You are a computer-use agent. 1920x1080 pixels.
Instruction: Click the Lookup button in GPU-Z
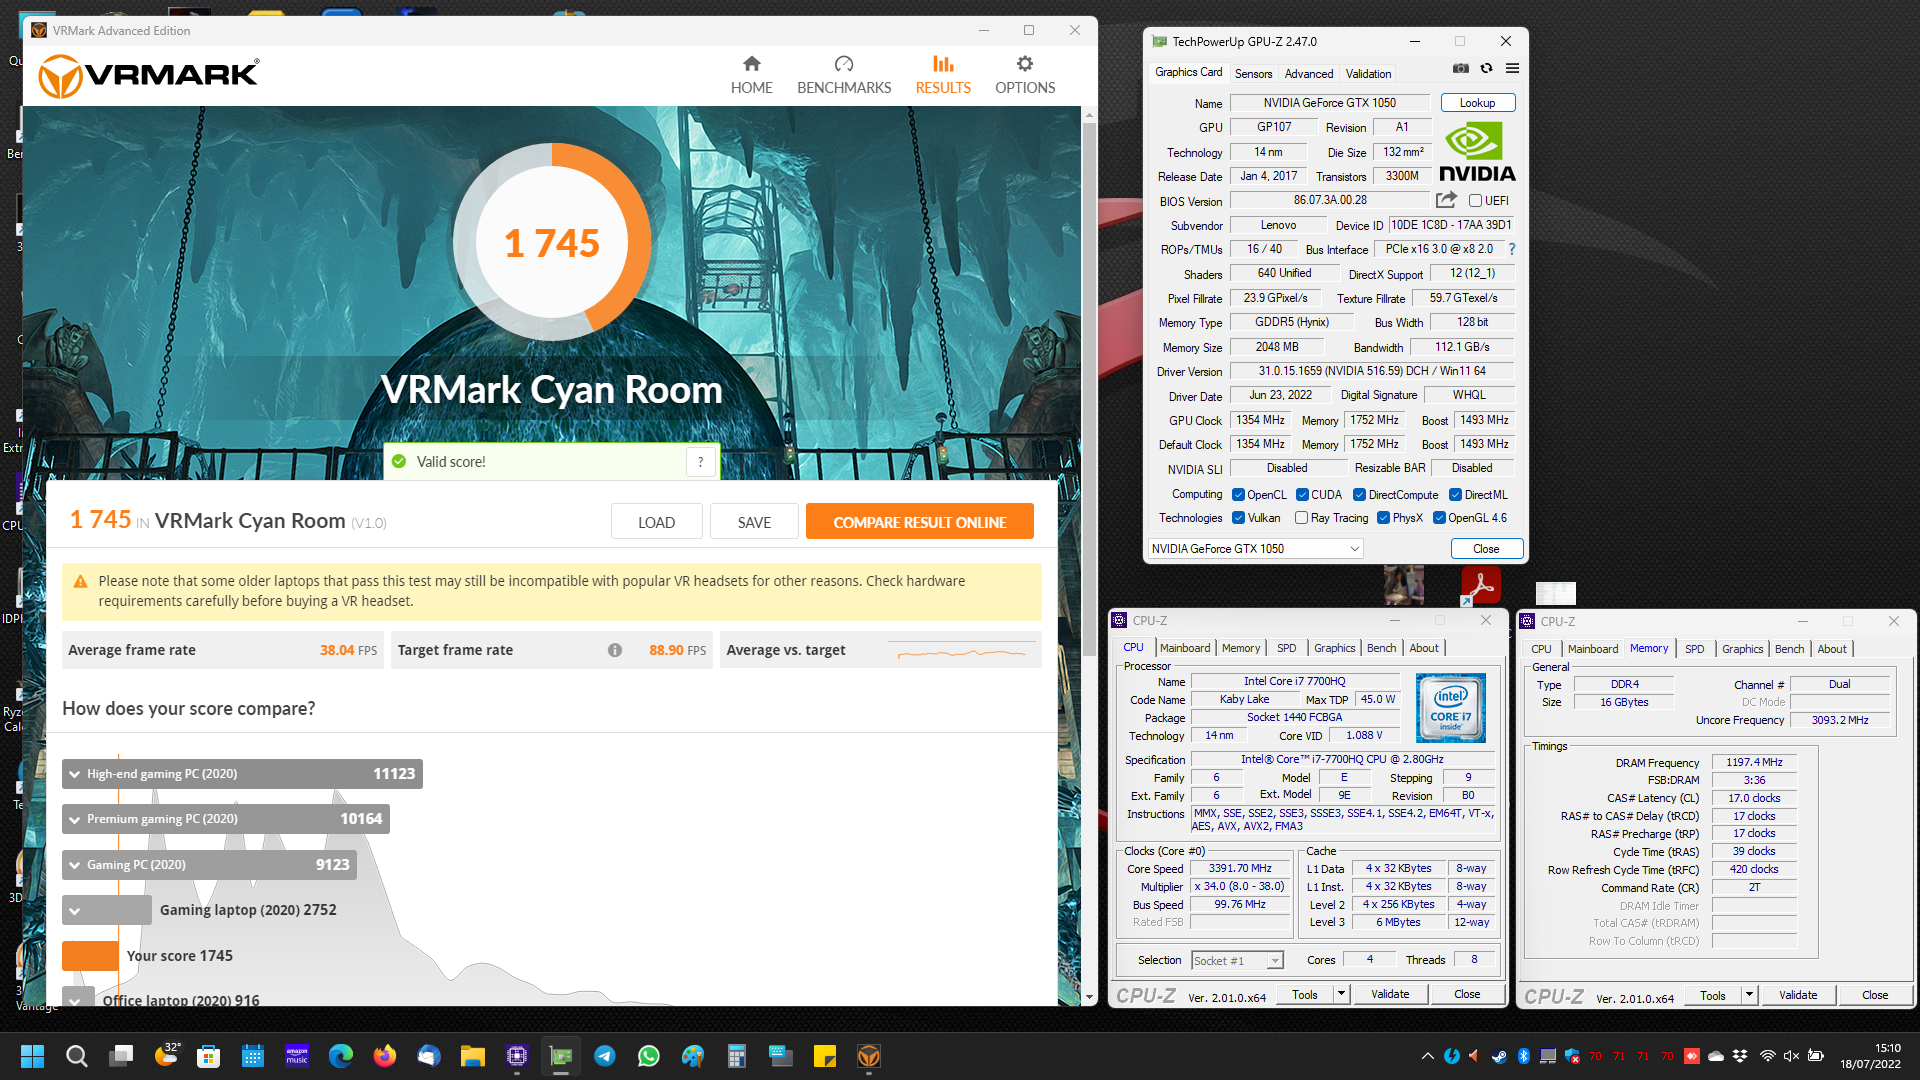1477,103
